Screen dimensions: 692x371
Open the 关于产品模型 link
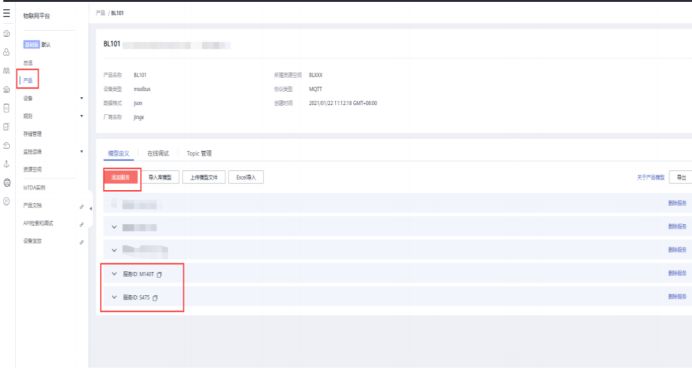(x=651, y=177)
